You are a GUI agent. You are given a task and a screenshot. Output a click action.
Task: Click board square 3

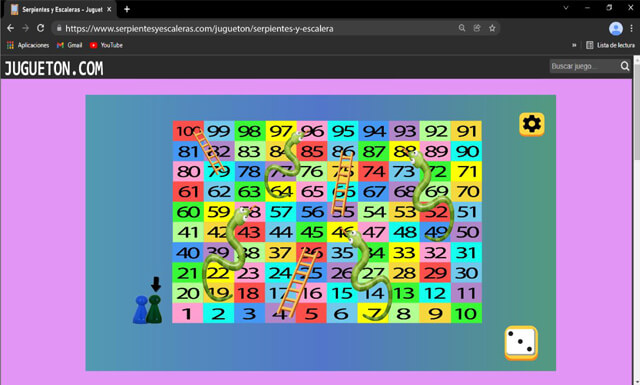(x=249, y=314)
